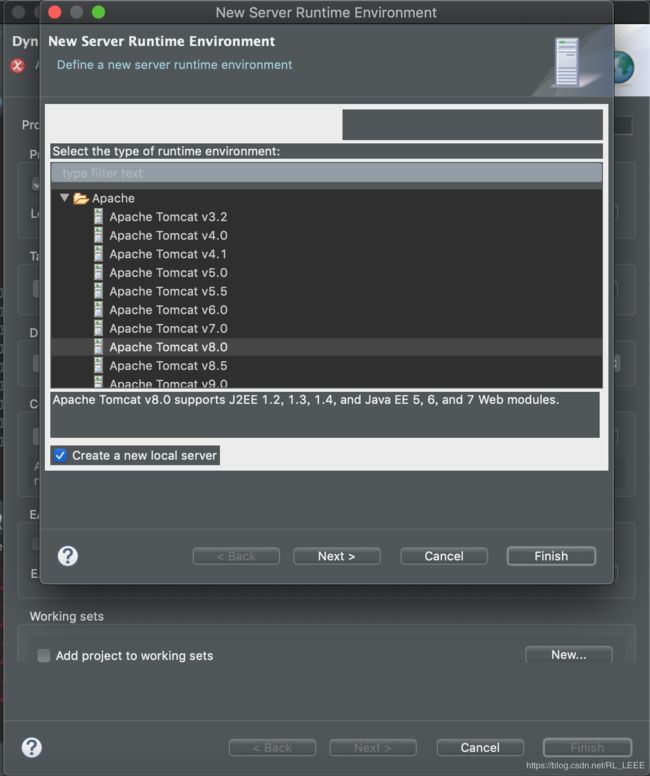Click the Apache Tomcat v7.0 server icon

(99, 328)
